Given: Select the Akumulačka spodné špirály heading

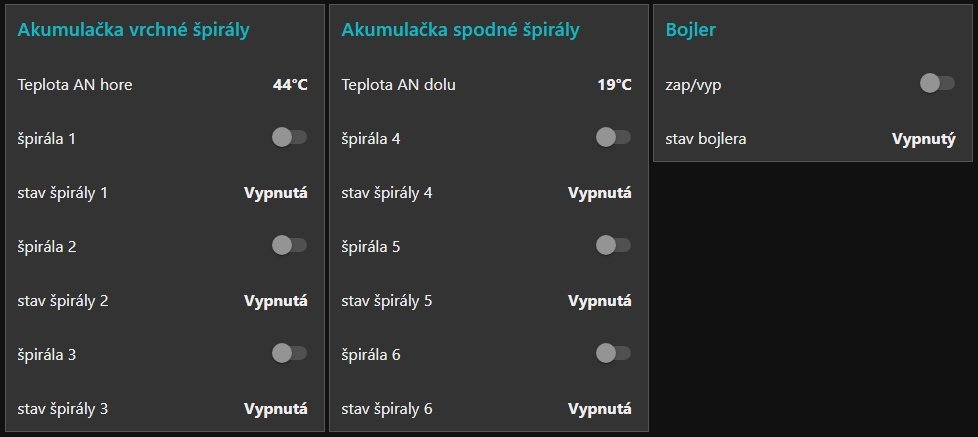Looking at the screenshot, I should [460, 30].
